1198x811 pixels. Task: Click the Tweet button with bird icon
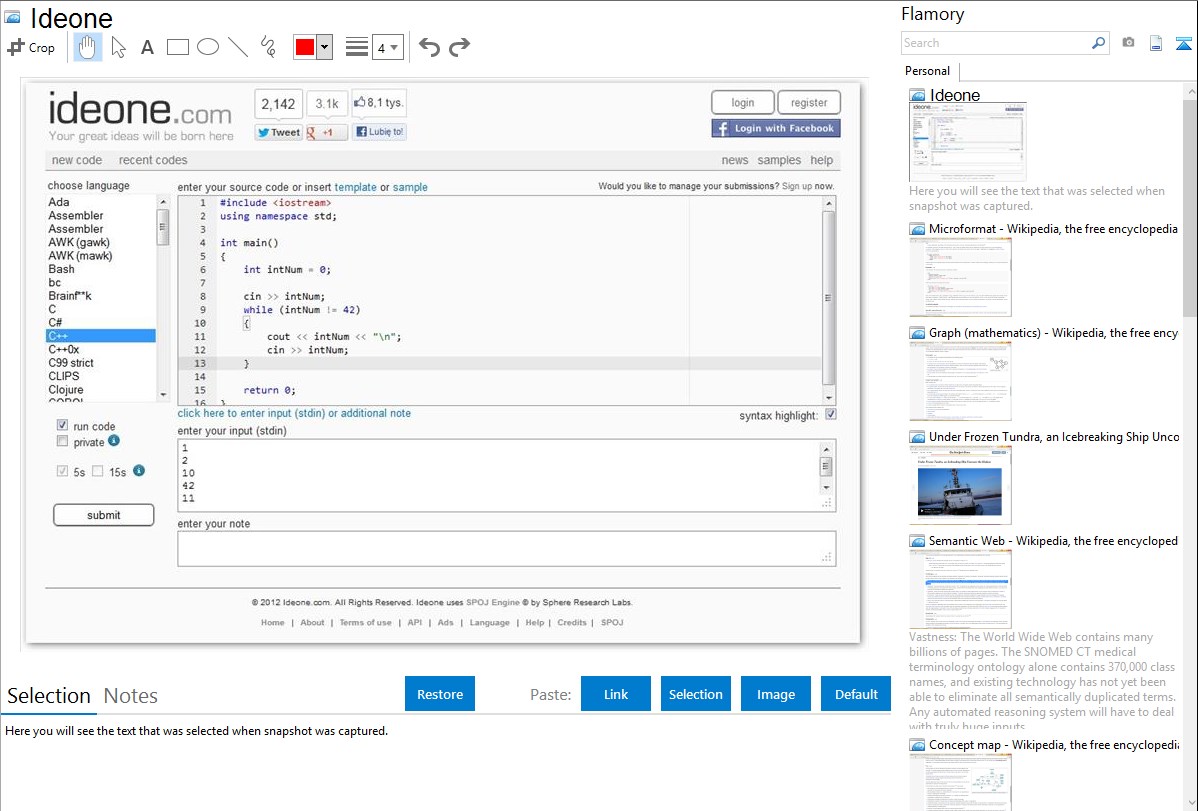pyautogui.click(x=279, y=132)
